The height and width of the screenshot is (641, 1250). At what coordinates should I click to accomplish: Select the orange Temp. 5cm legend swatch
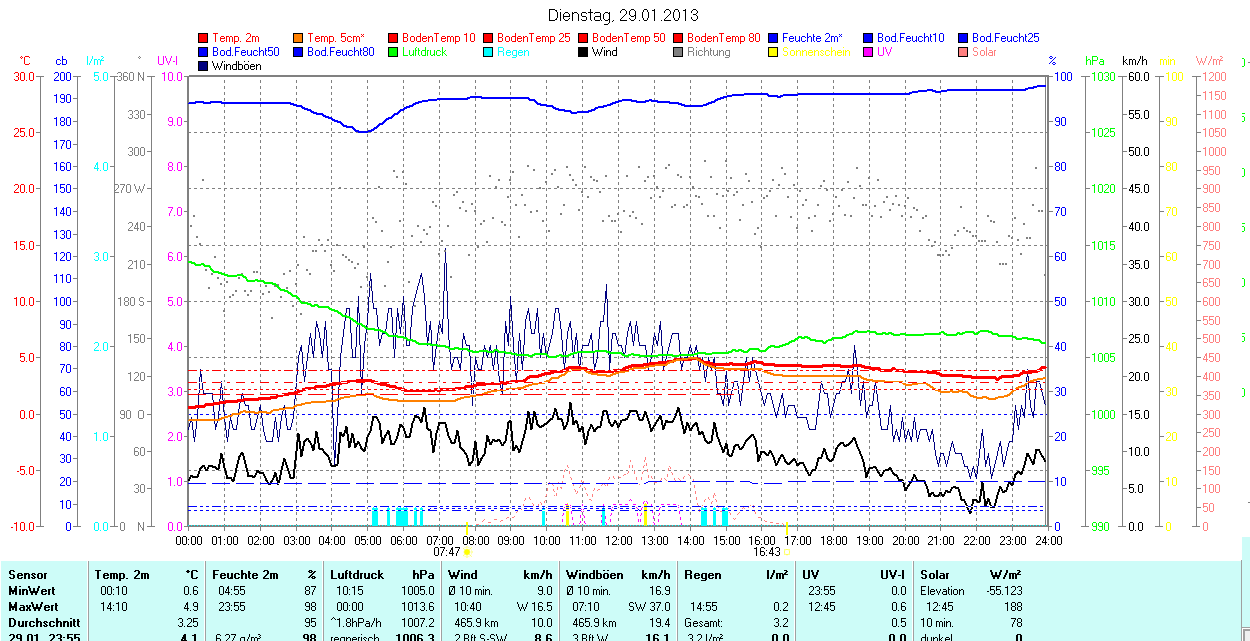299,38
